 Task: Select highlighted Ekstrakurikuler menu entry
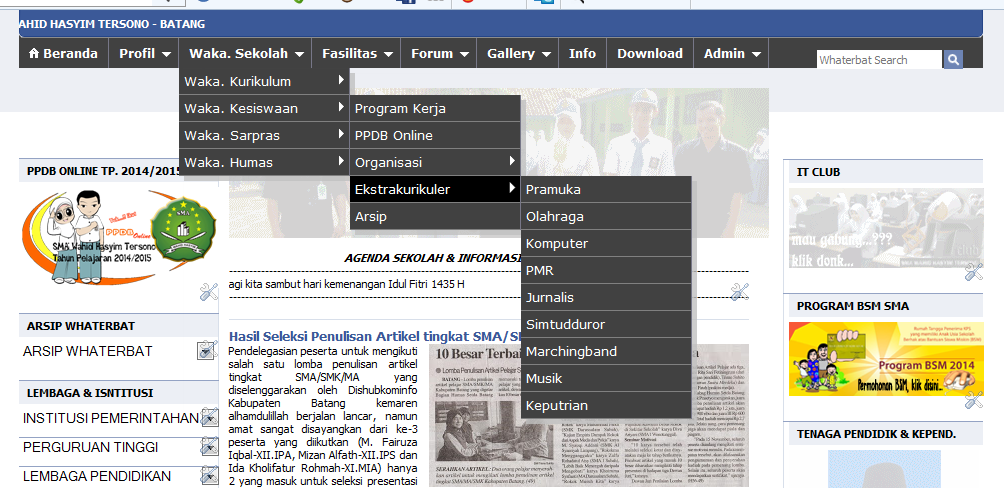[x=435, y=189]
